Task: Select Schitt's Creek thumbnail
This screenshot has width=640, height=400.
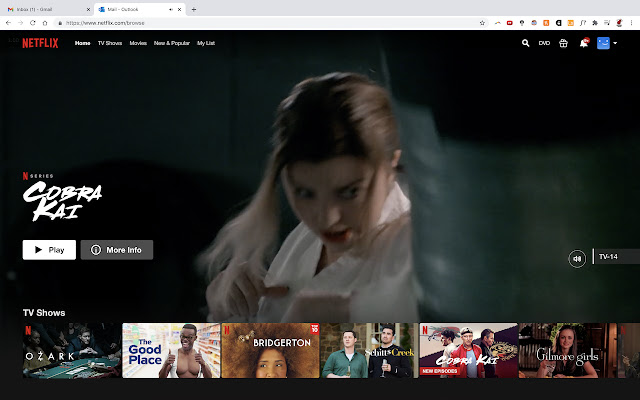Action: (369, 351)
